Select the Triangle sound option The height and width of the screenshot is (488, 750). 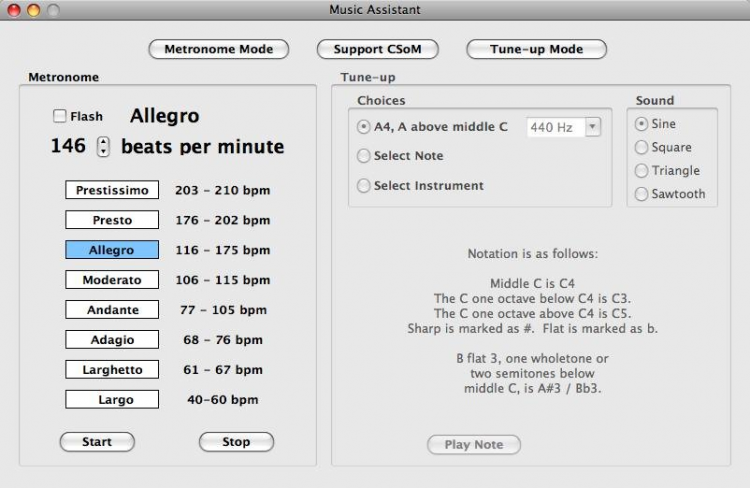642,171
